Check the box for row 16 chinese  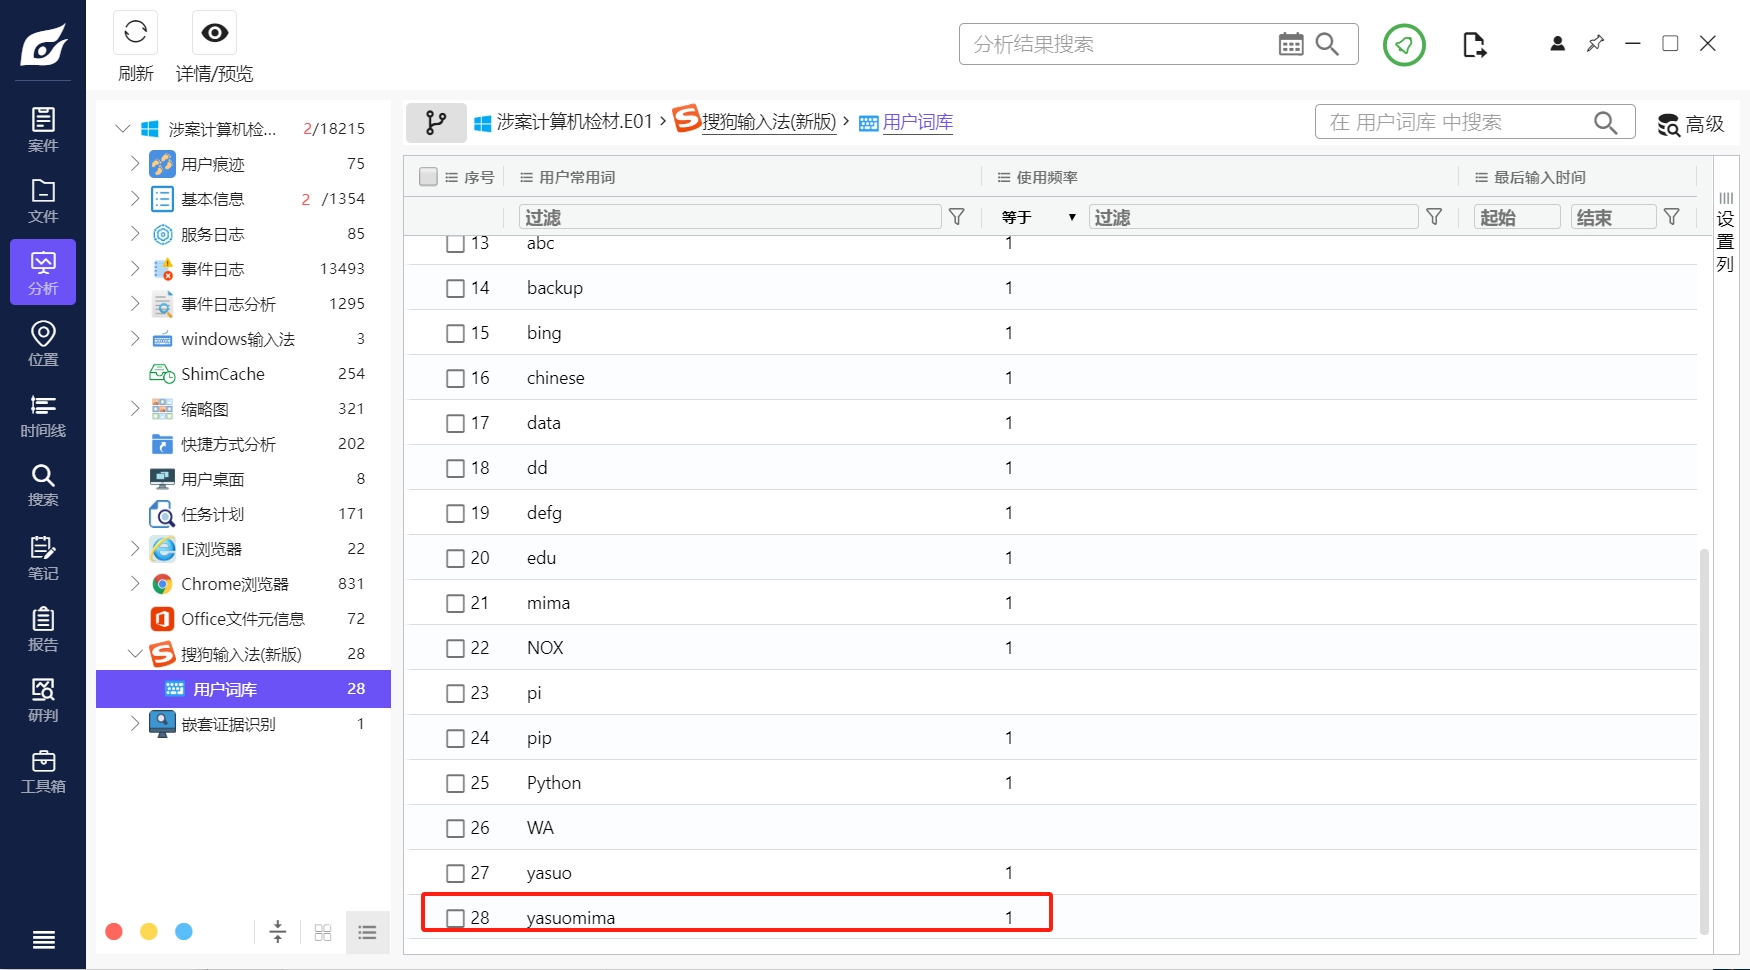tap(455, 378)
